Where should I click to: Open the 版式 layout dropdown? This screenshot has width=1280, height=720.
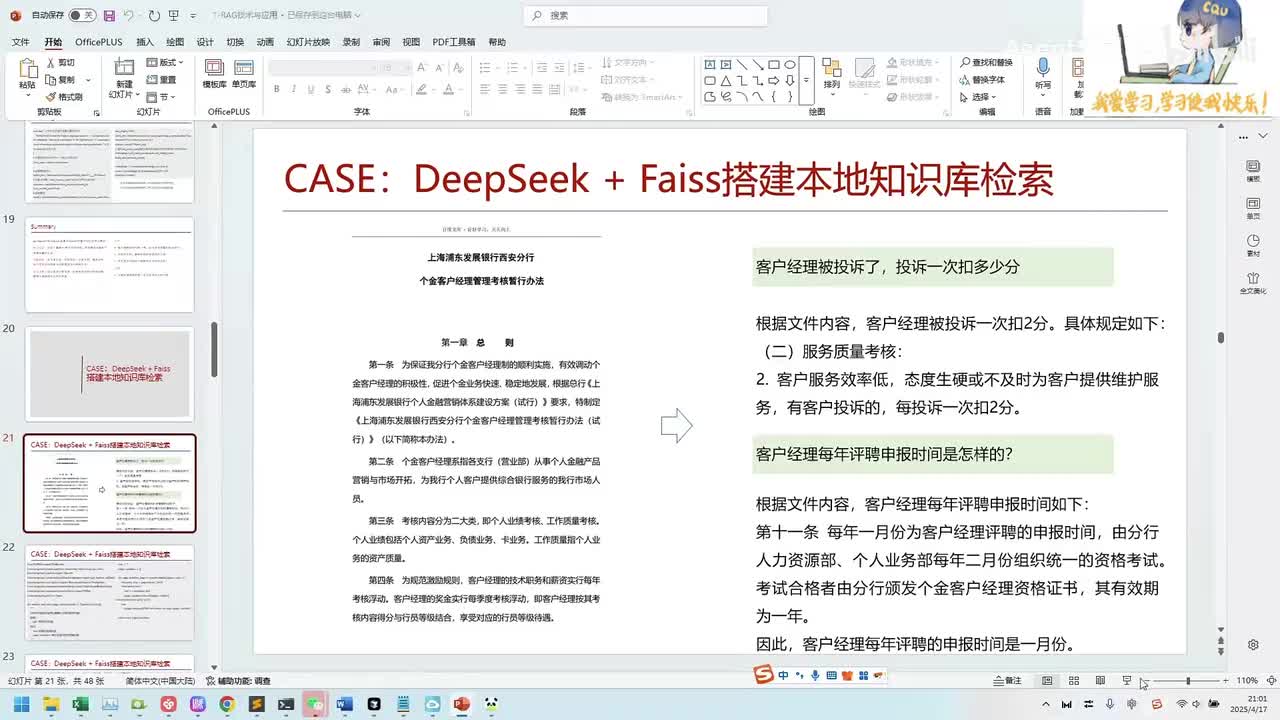166,62
